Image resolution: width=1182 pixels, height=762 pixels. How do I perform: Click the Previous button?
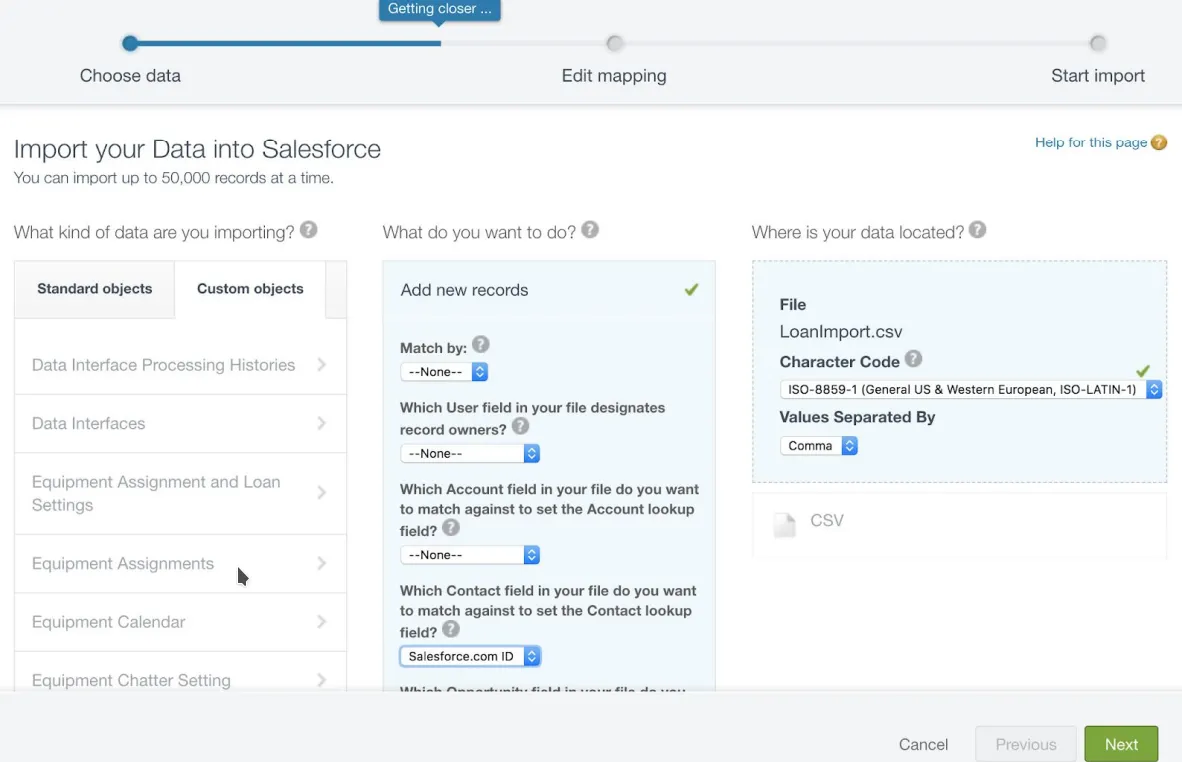(x=1026, y=744)
